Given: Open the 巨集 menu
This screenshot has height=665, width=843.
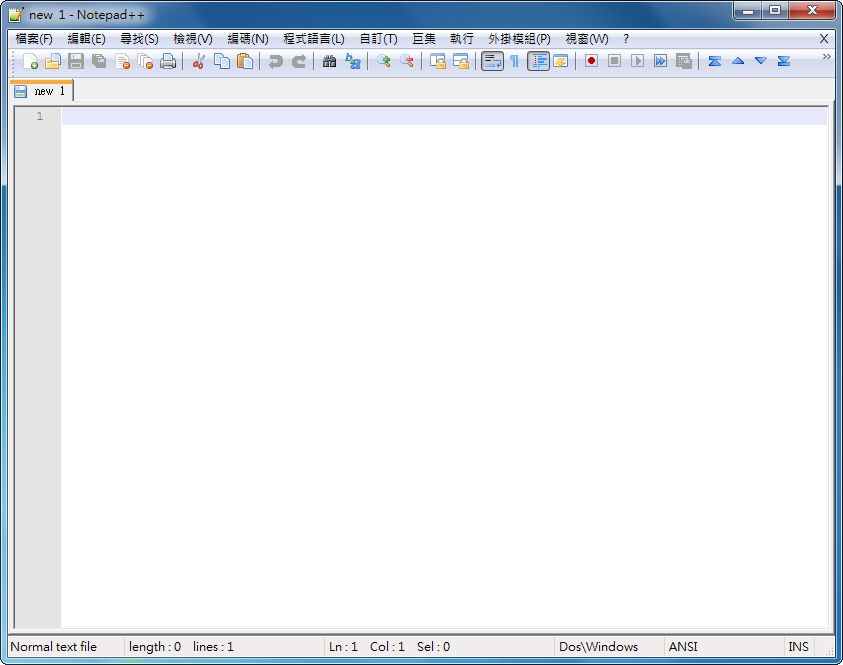Looking at the screenshot, I should (x=424, y=39).
